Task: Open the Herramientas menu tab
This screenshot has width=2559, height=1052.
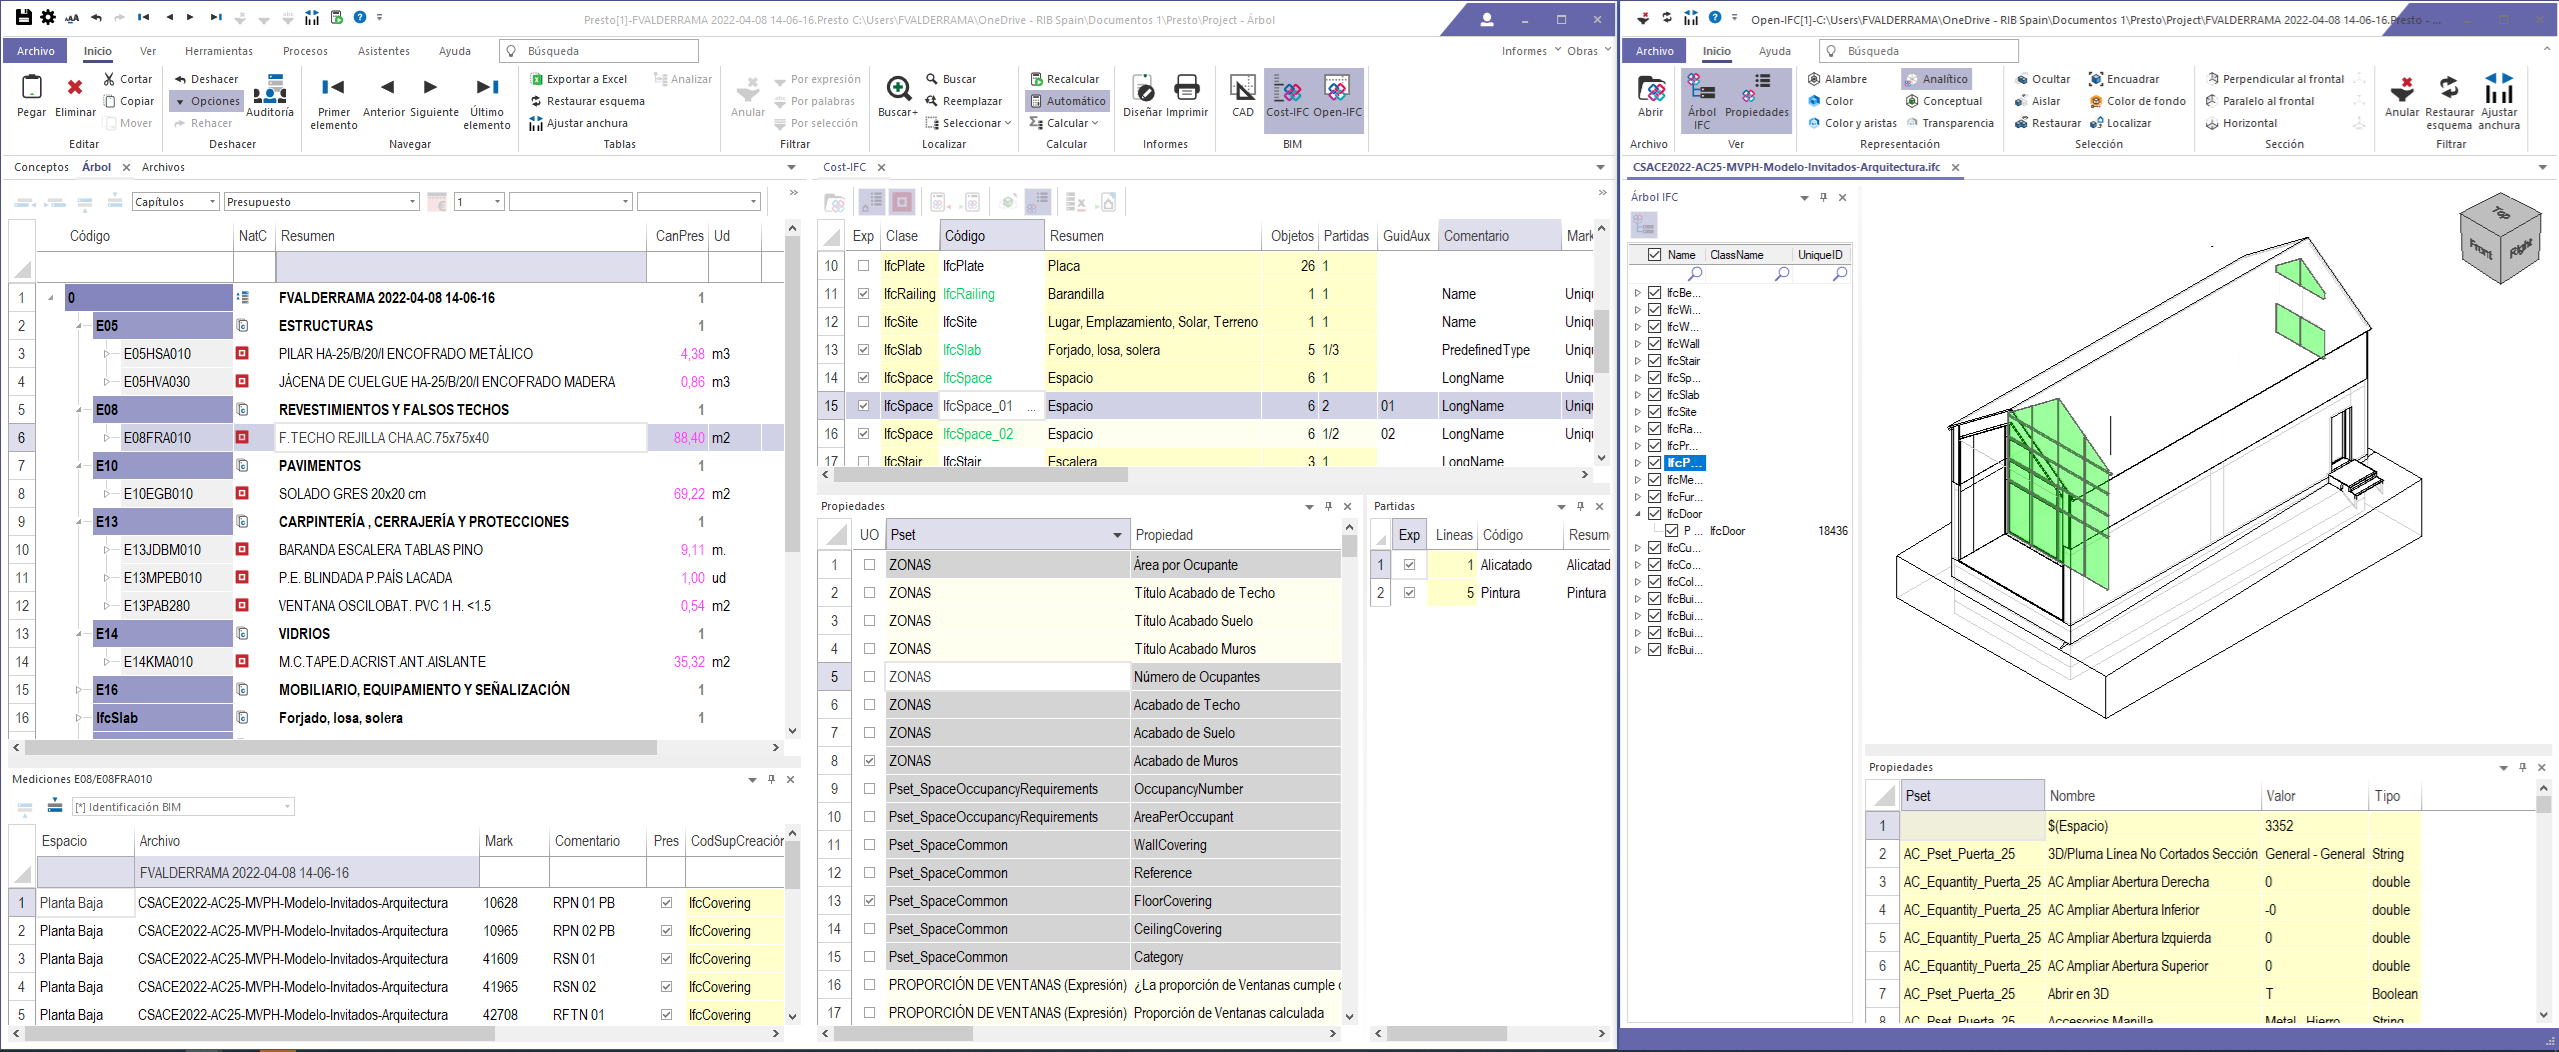Action: (218, 50)
